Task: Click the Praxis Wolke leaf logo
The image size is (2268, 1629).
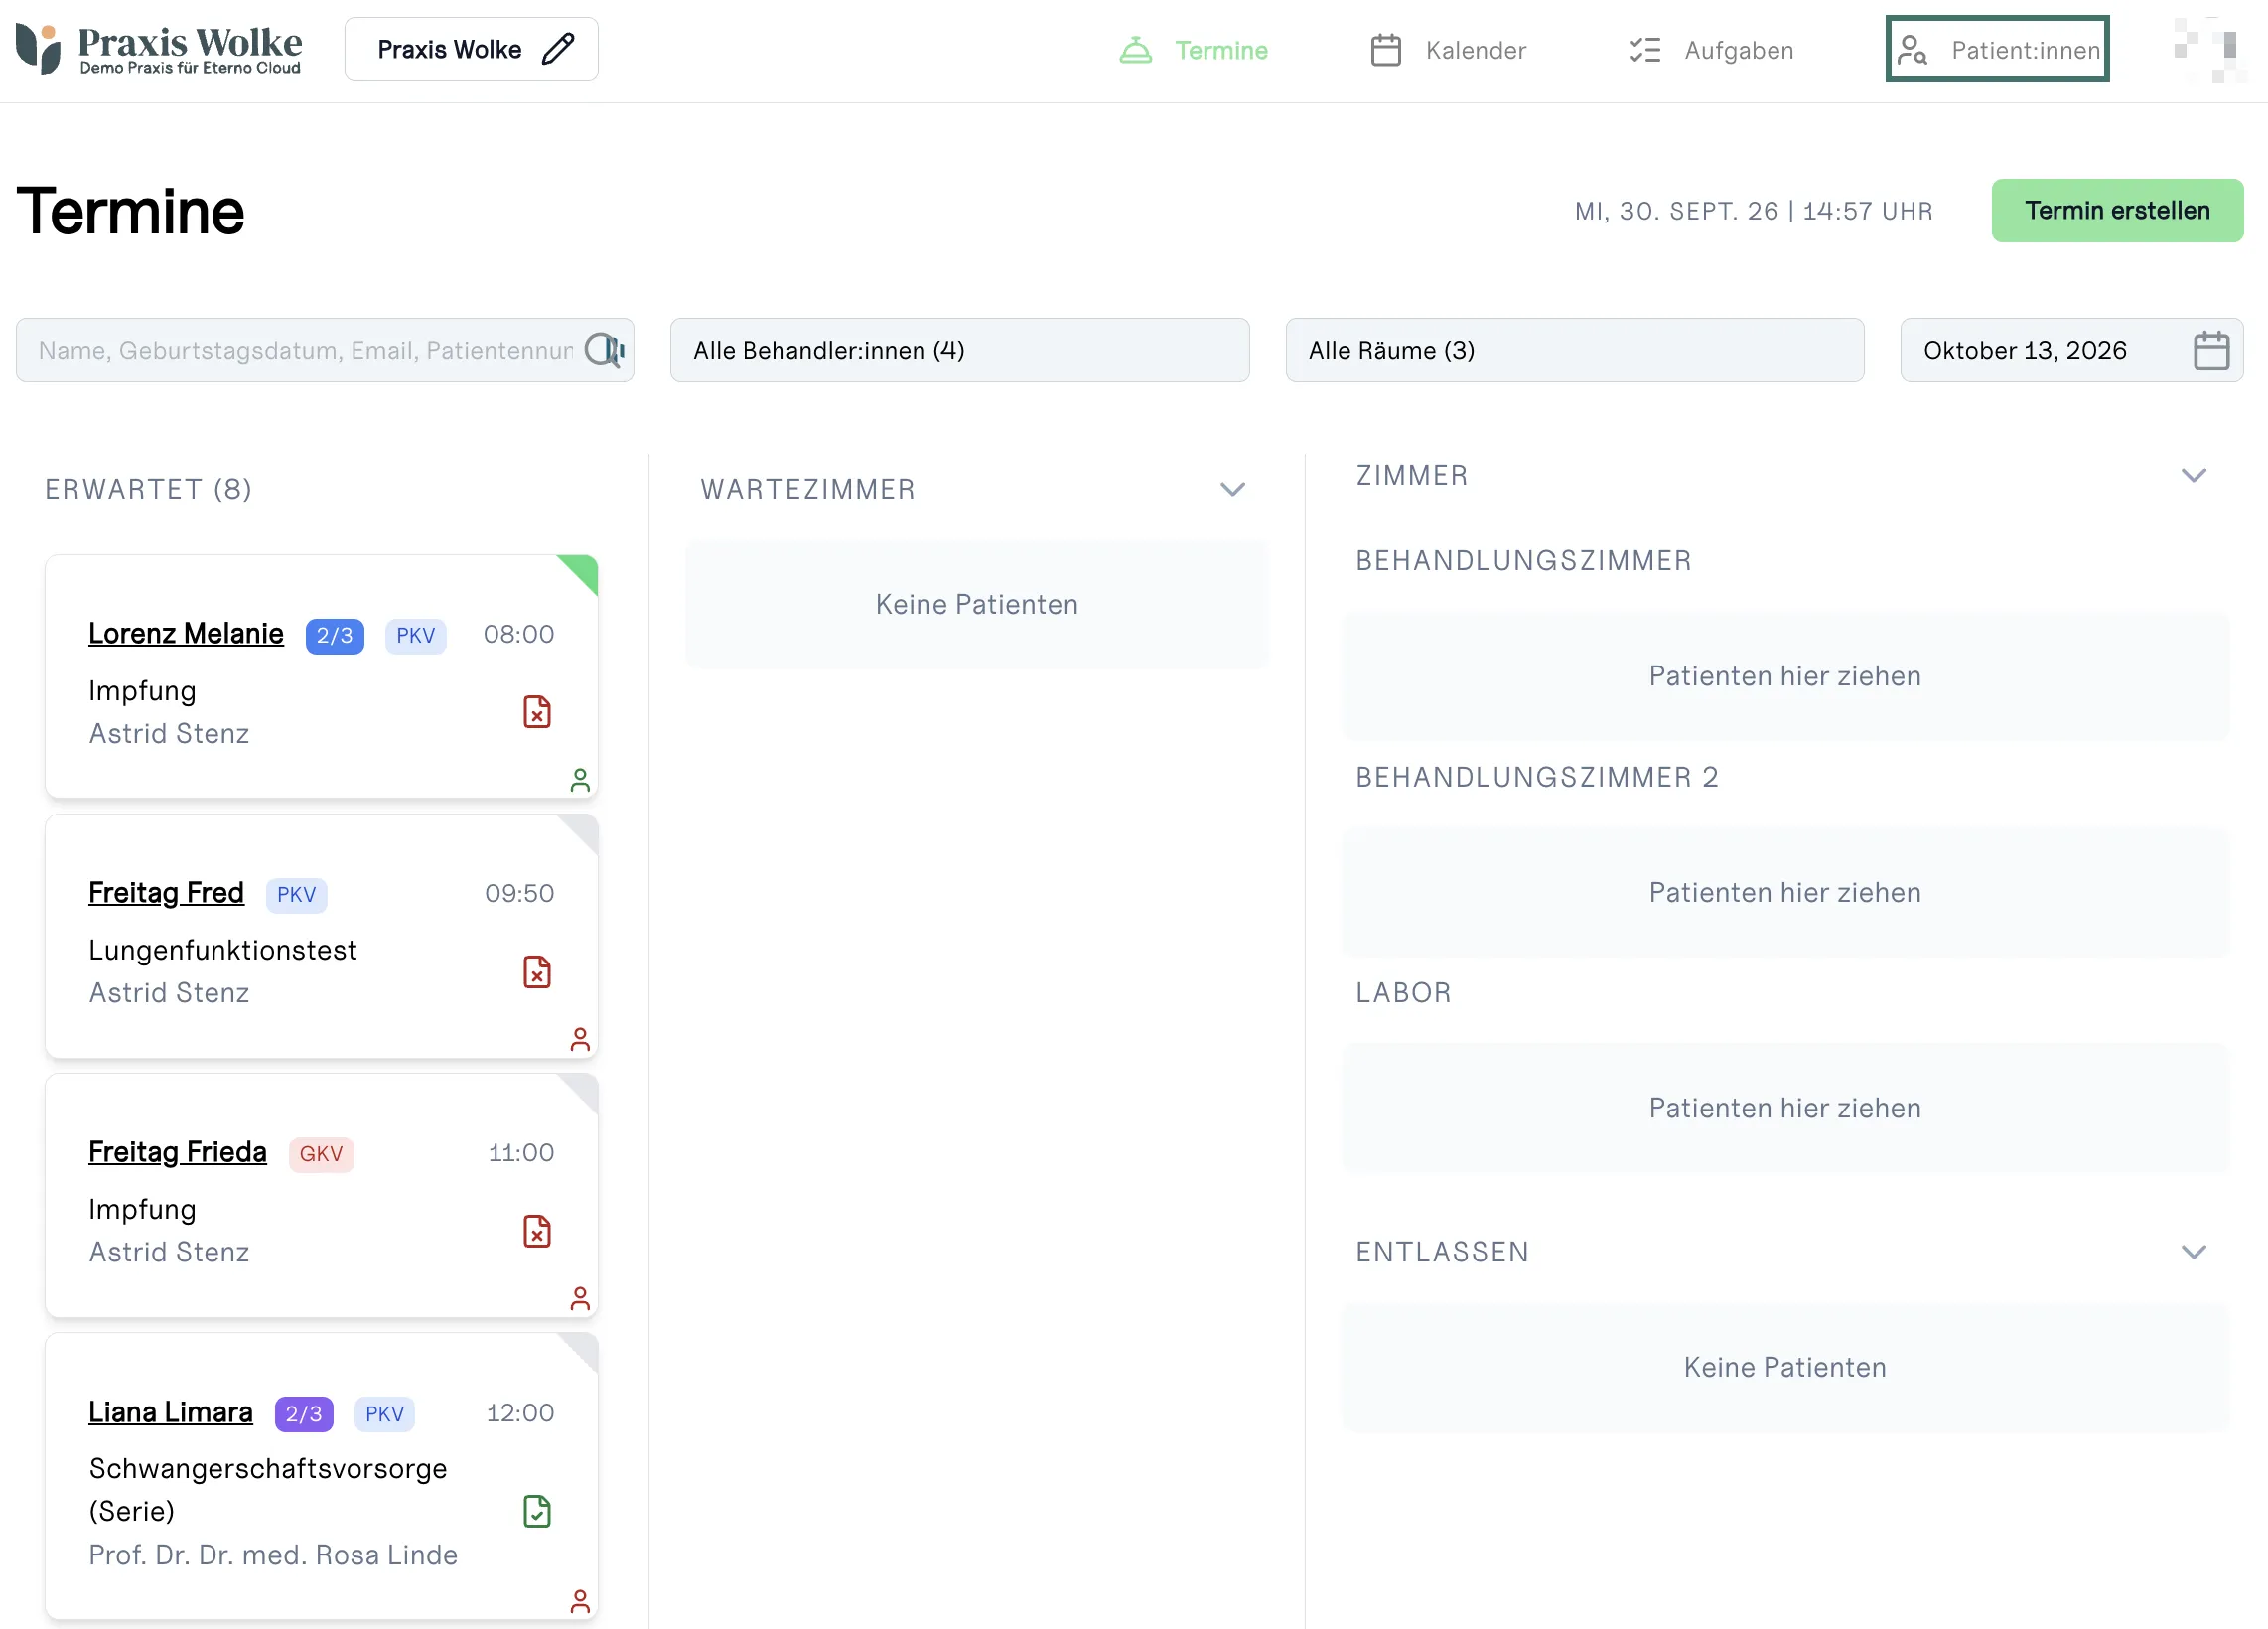Action: tap(38, 49)
